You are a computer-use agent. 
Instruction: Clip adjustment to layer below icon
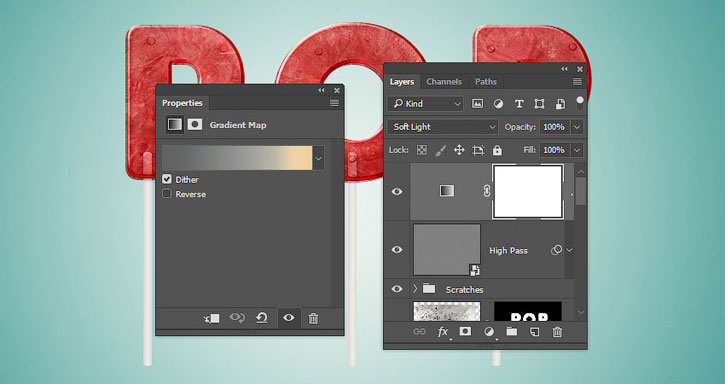point(212,318)
